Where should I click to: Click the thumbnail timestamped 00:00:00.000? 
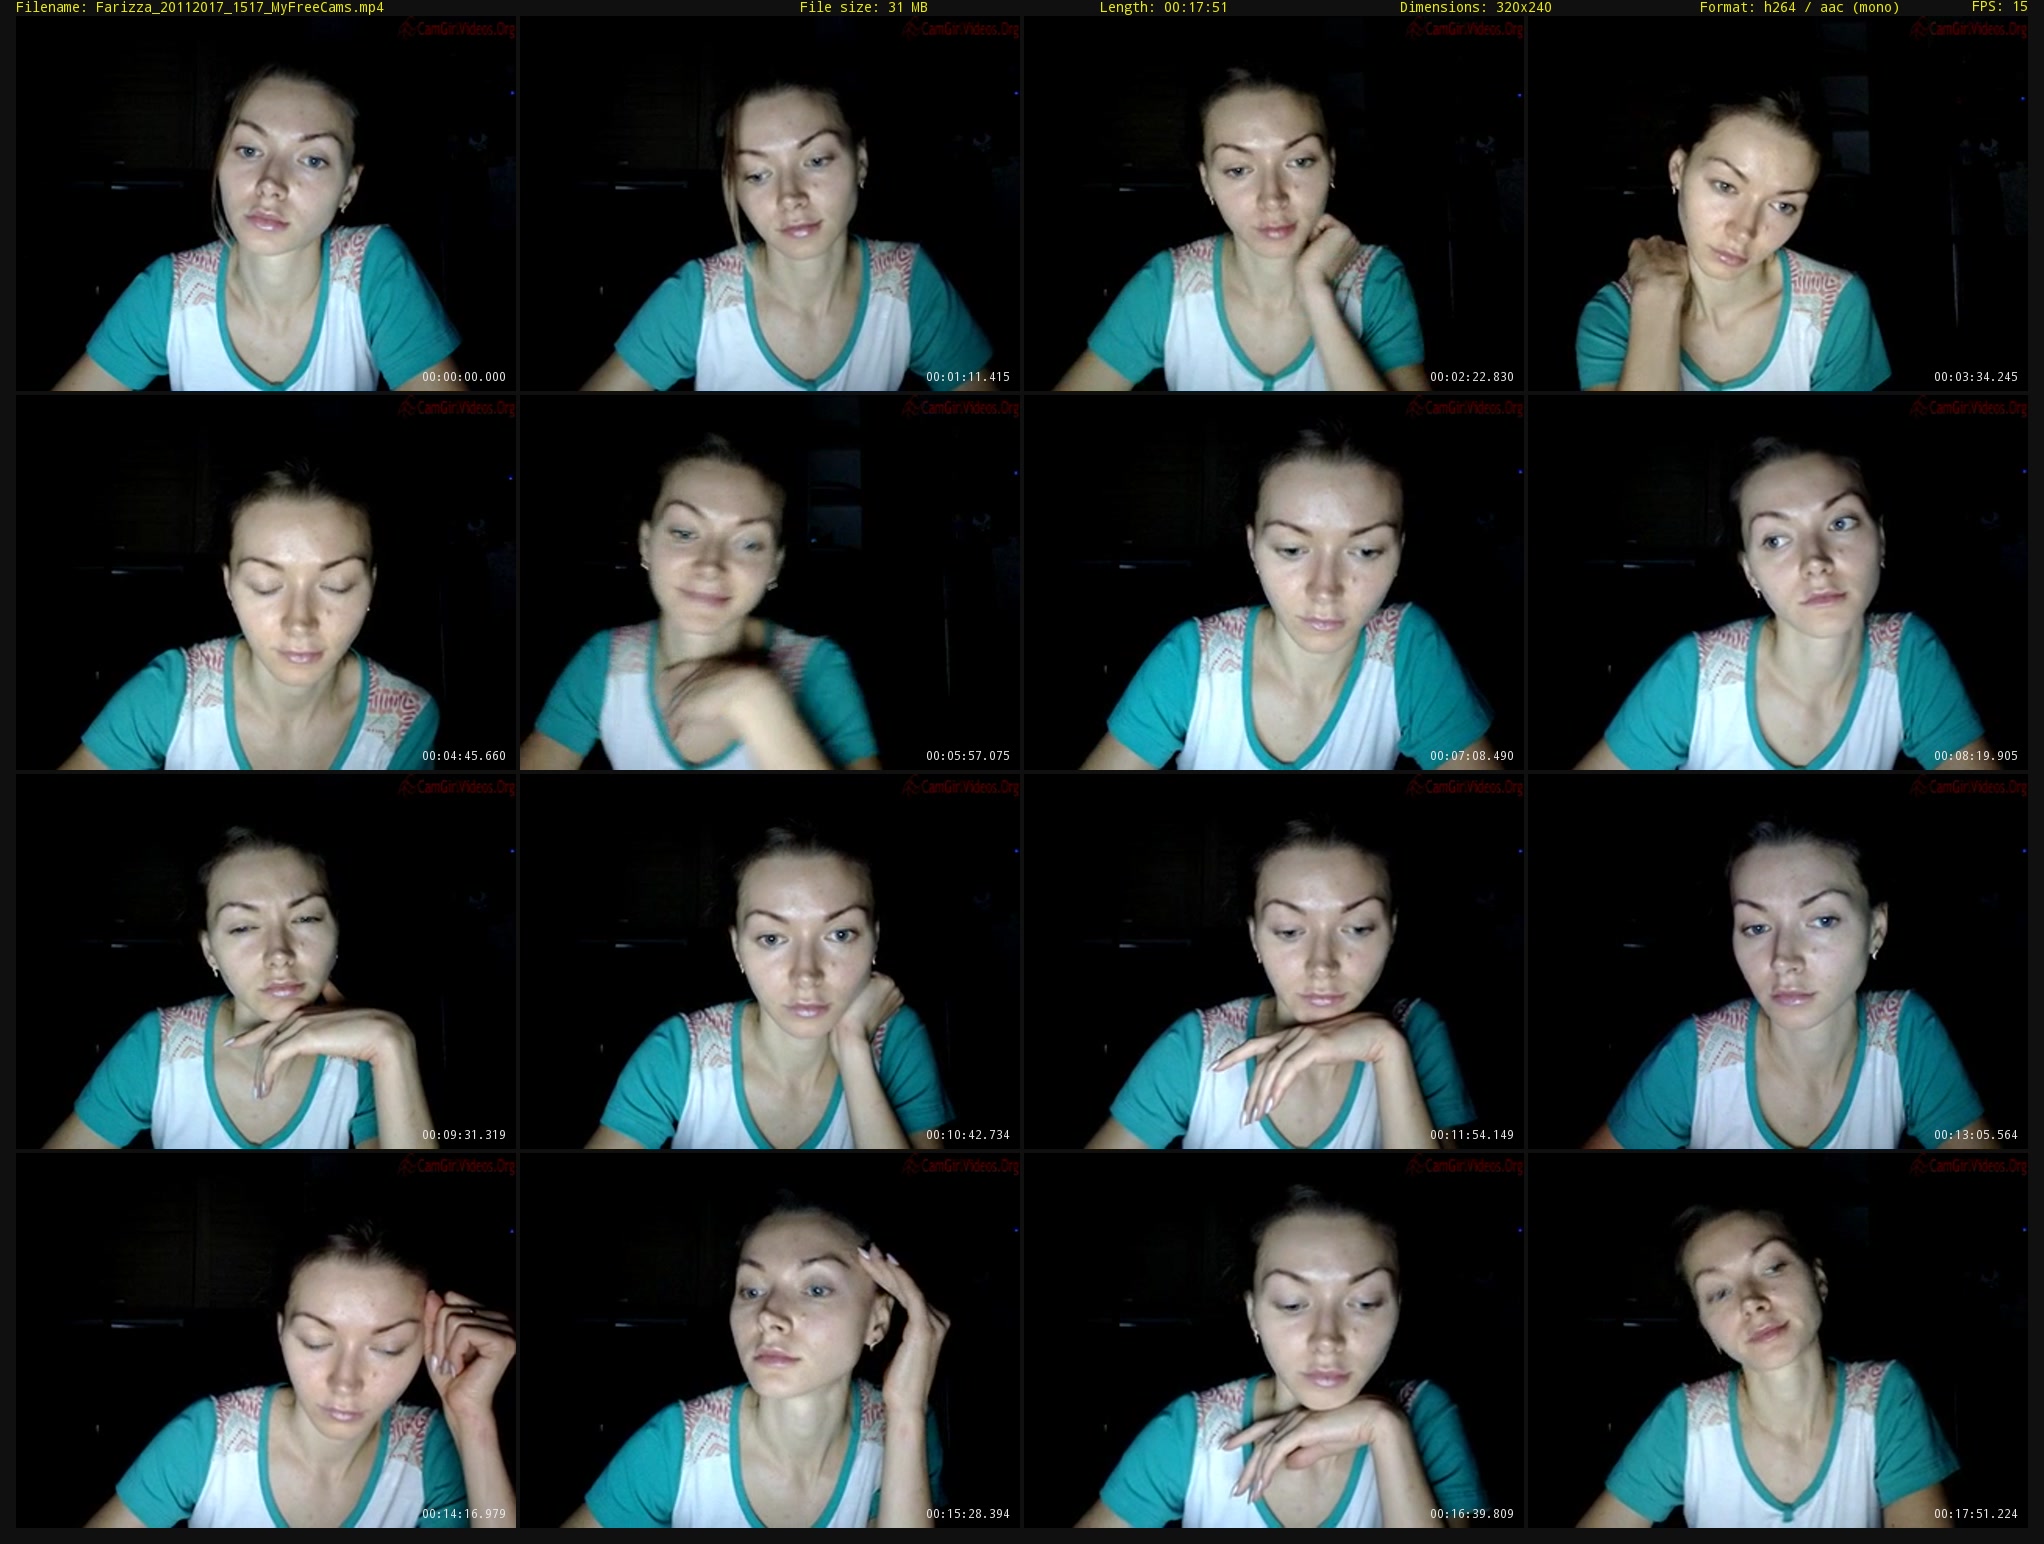pyautogui.click(x=266, y=204)
